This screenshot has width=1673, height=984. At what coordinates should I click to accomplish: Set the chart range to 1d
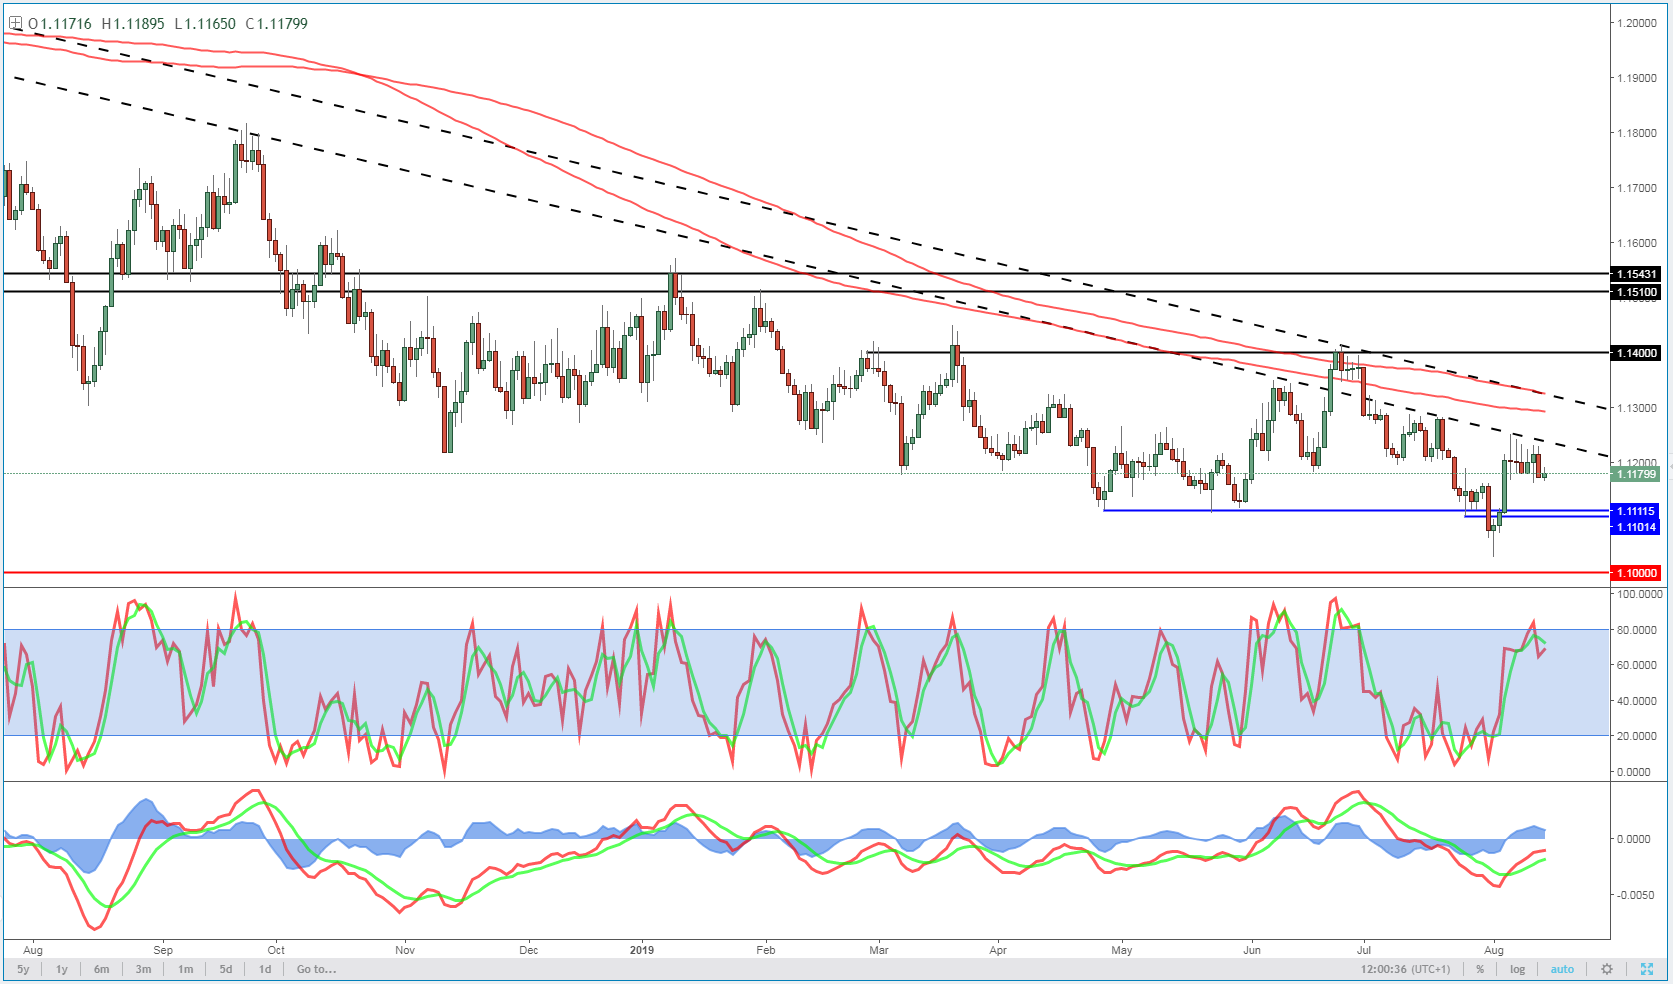coord(265,969)
